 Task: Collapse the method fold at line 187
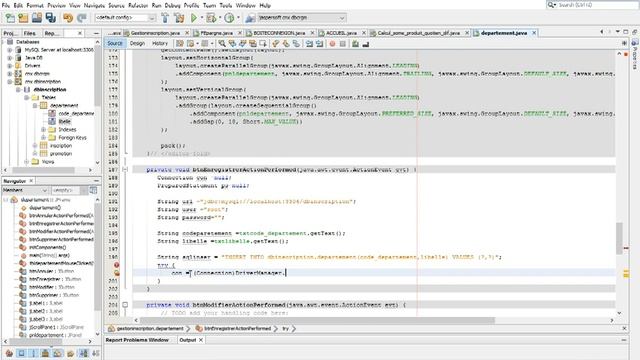125,169
